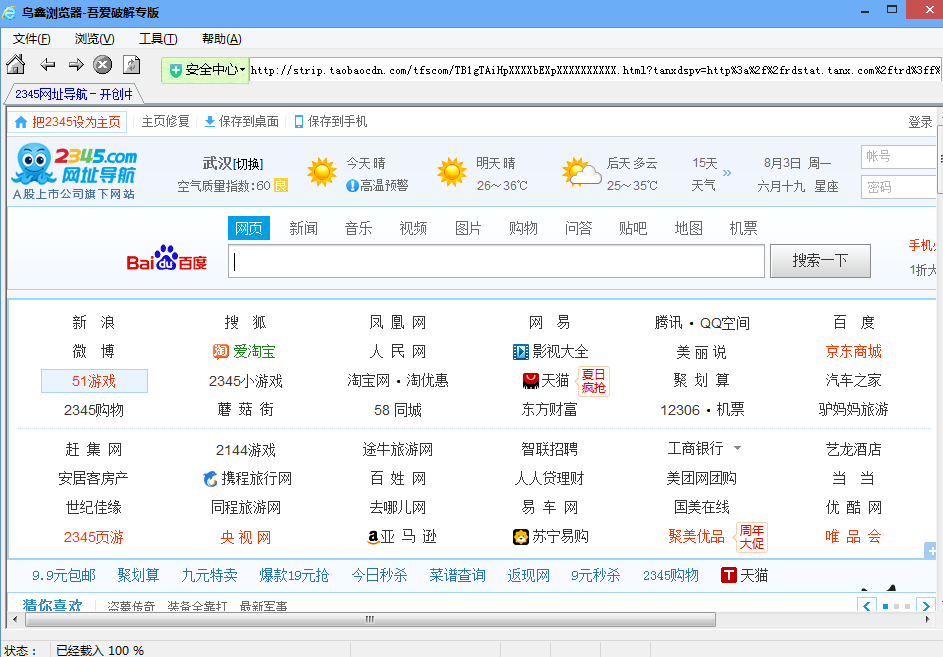Click the 爱淘宝 orange icon
This screenshot has width=943, height=657.
pyautogui.click(x=221, y=351)
